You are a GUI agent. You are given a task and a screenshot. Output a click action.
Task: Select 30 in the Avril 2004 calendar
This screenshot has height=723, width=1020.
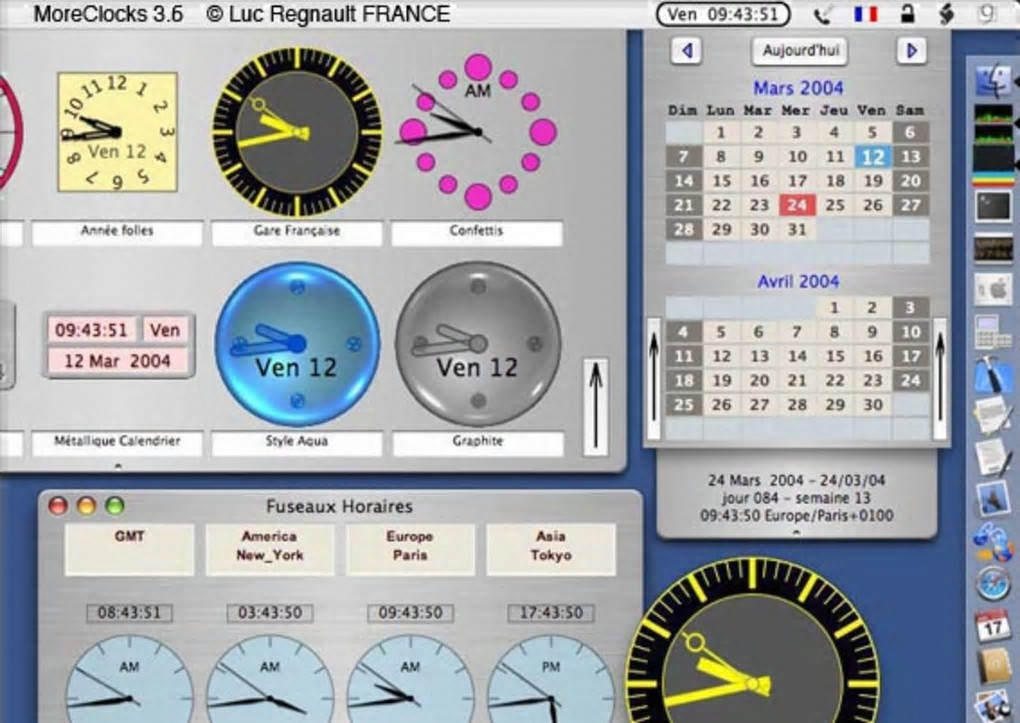point(872,405)
